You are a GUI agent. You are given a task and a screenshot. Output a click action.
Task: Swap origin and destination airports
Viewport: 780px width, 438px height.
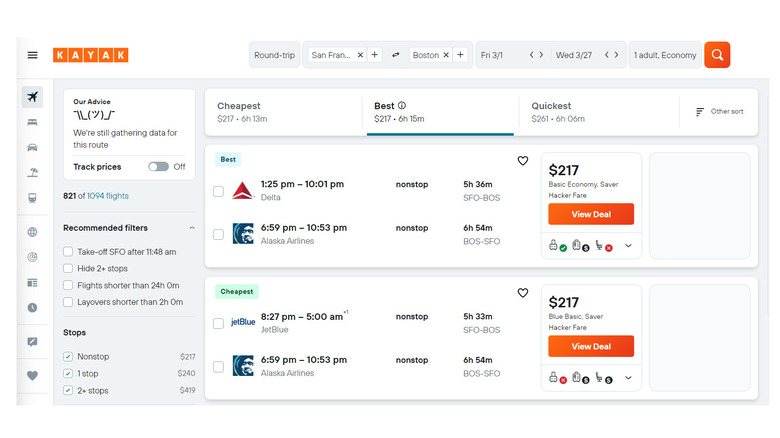click(x=395, y=55)
